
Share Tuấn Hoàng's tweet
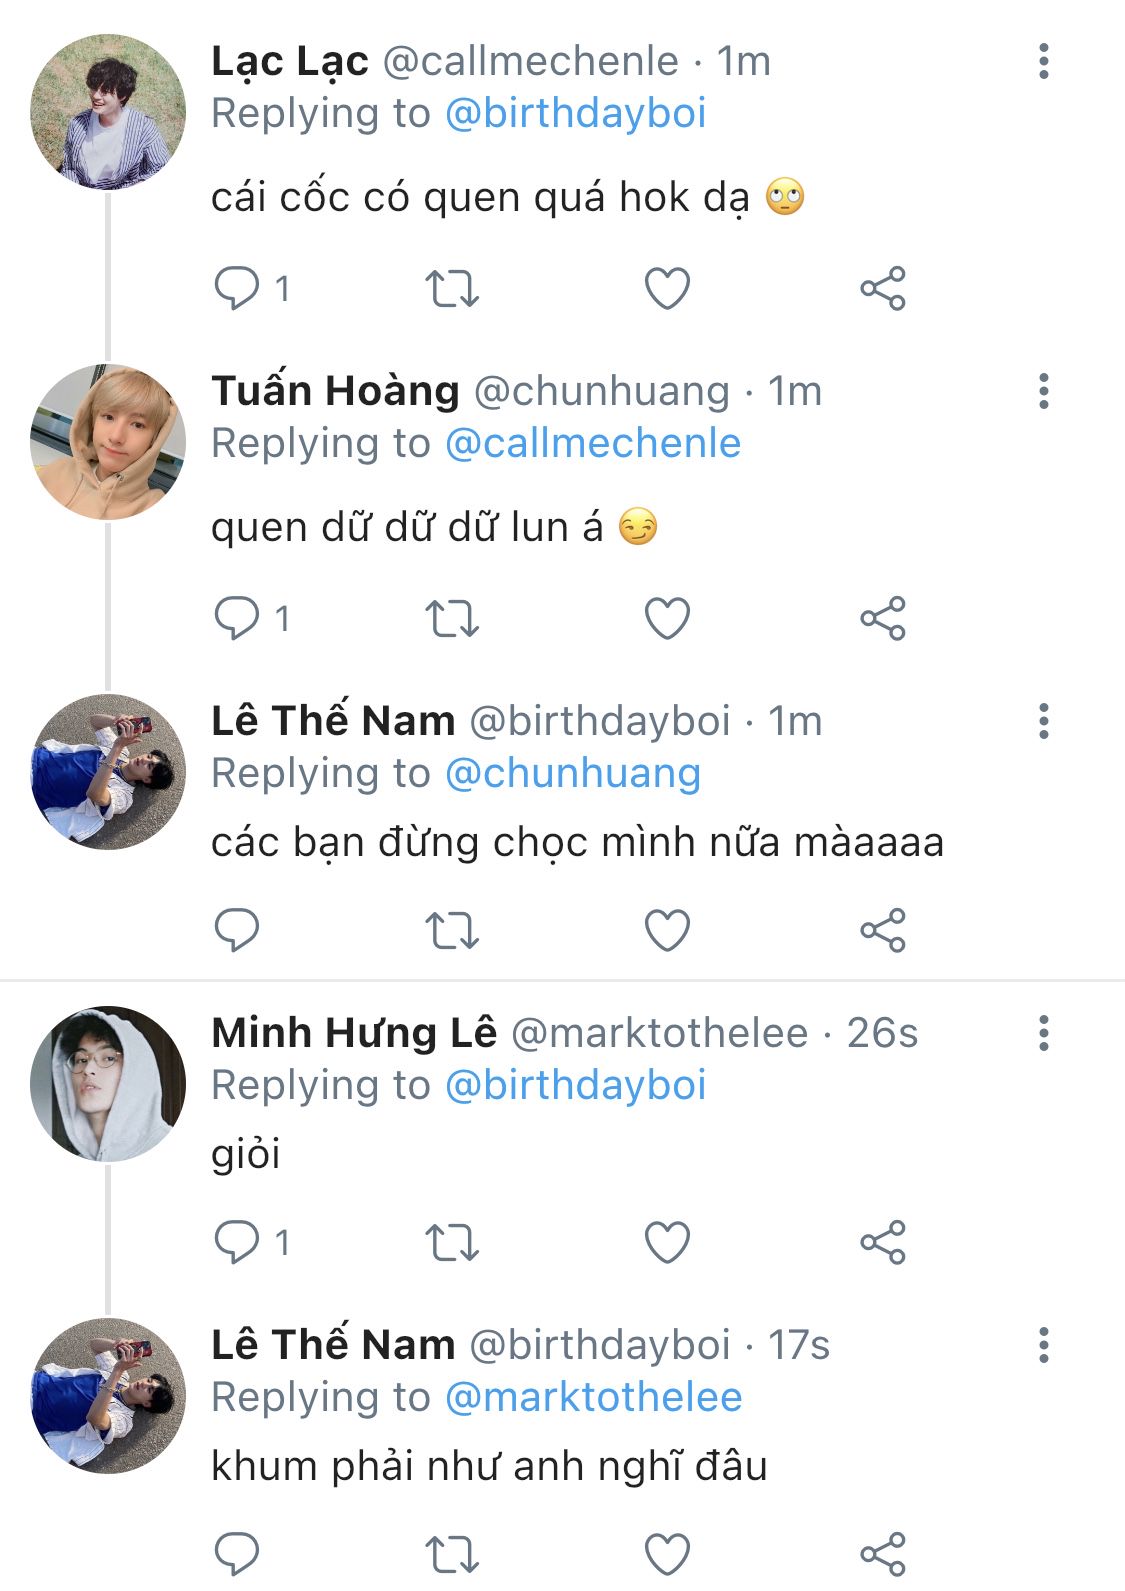pos(882,618)
